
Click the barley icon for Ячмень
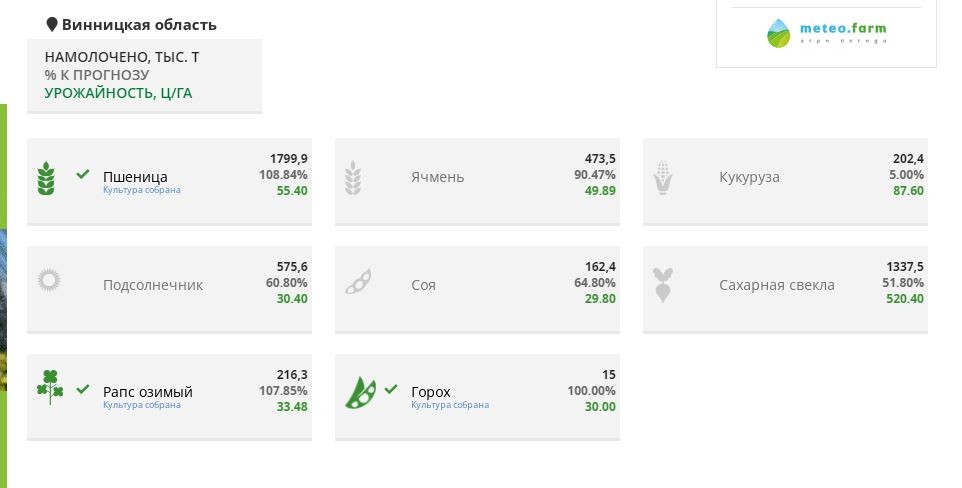[353, 178]
